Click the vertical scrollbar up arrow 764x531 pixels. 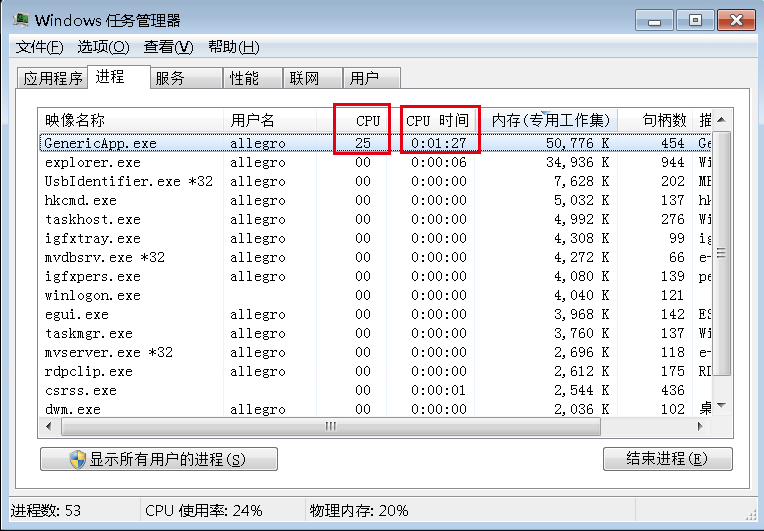[x=722, y=120]
